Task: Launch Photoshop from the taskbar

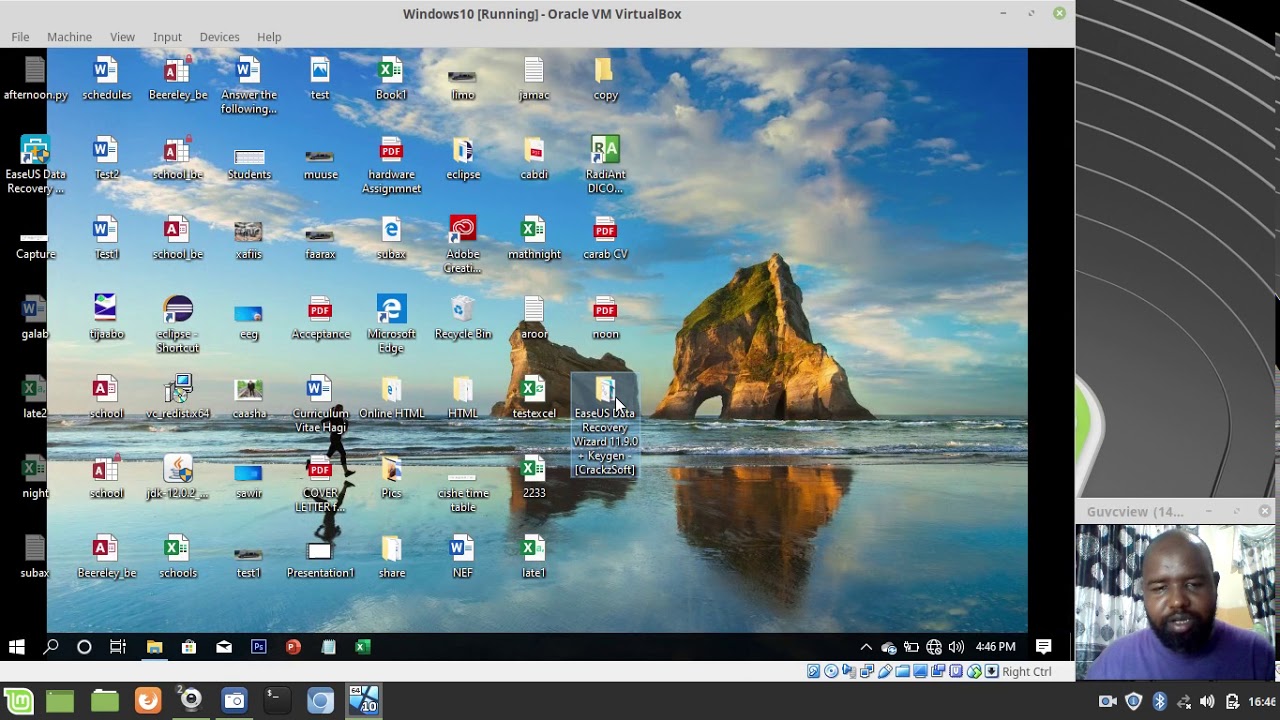Action: coord(258,647)
